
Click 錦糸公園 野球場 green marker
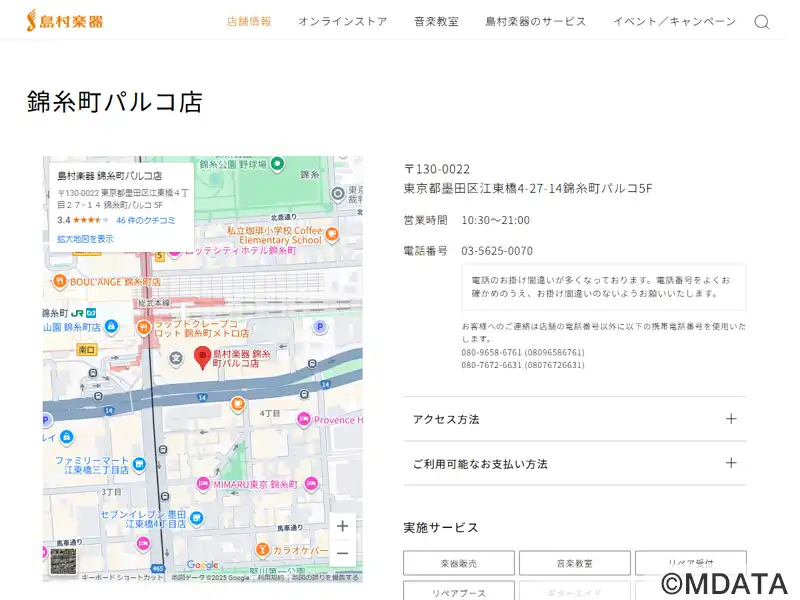pyautogui.click(x=277, y=164)
